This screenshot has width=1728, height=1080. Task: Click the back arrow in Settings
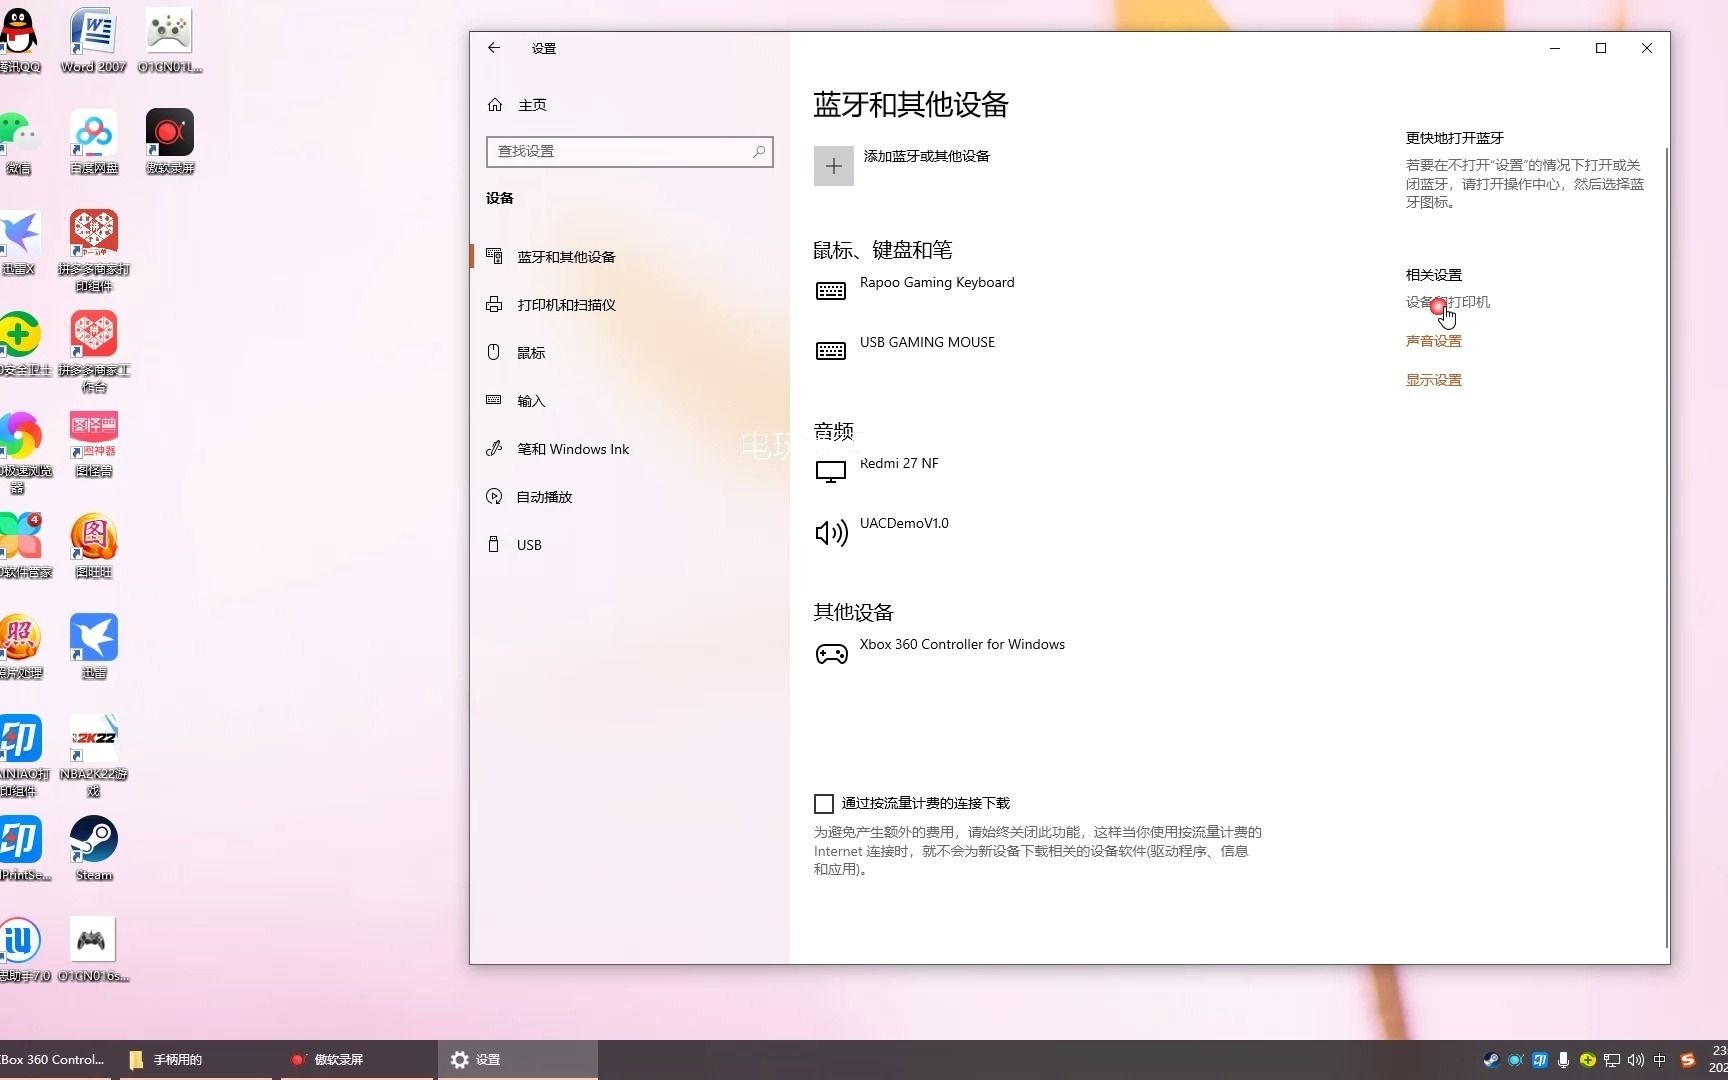click(x=493, y=47)
